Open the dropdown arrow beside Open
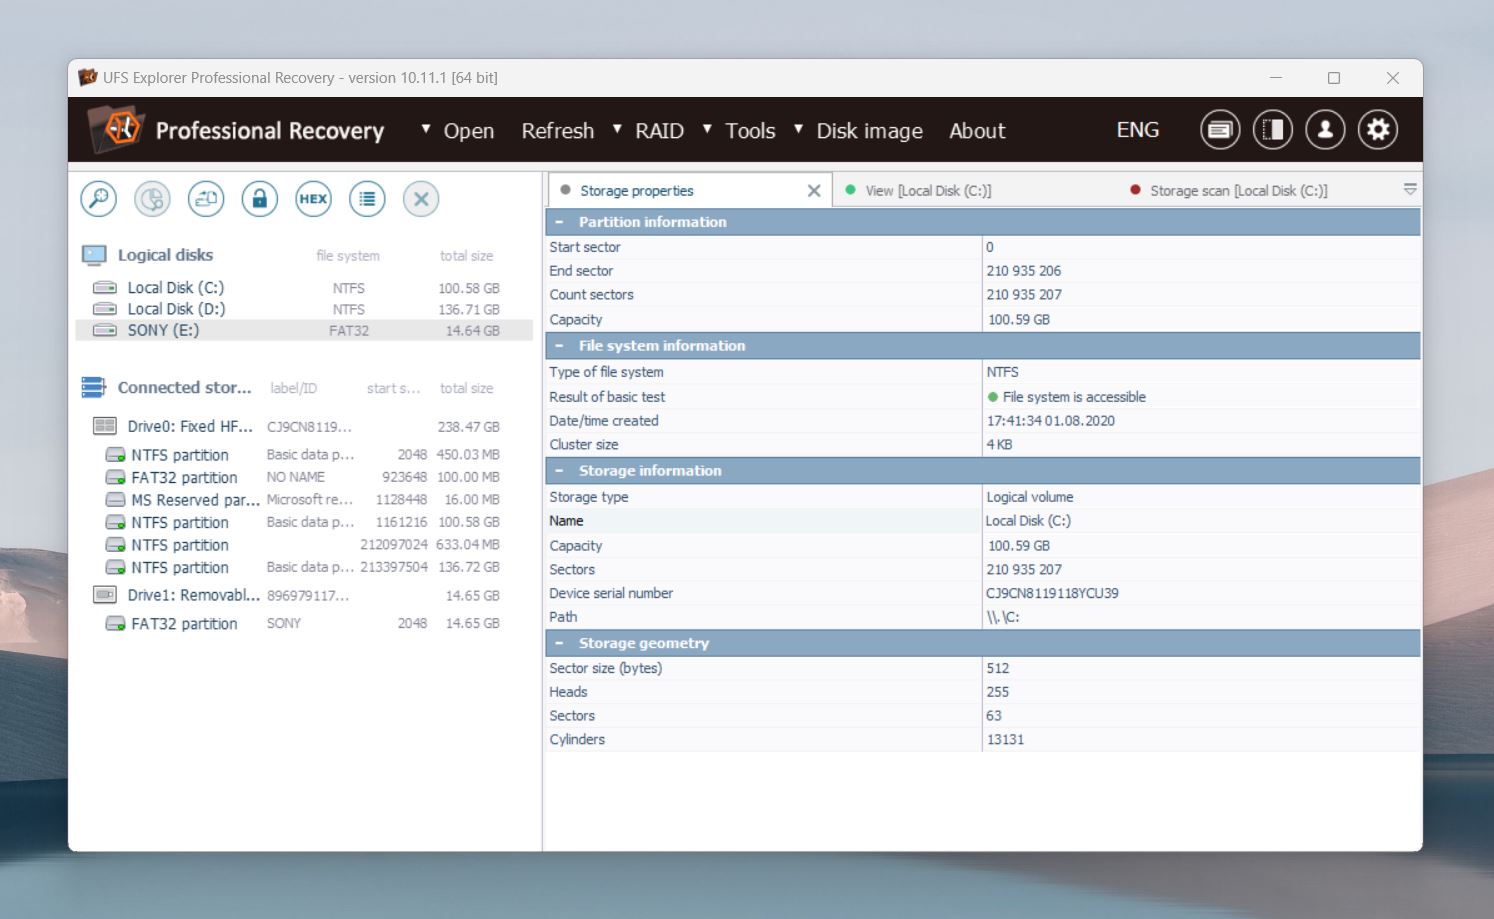1494x919 pixels. tap(426, 129)
